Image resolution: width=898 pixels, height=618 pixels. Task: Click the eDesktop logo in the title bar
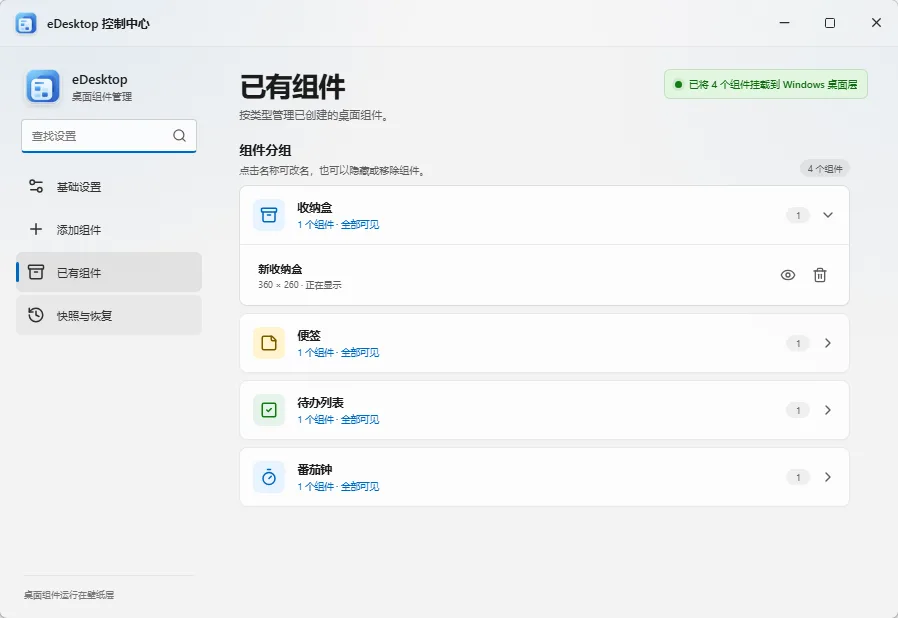click(x=26, y=23)
